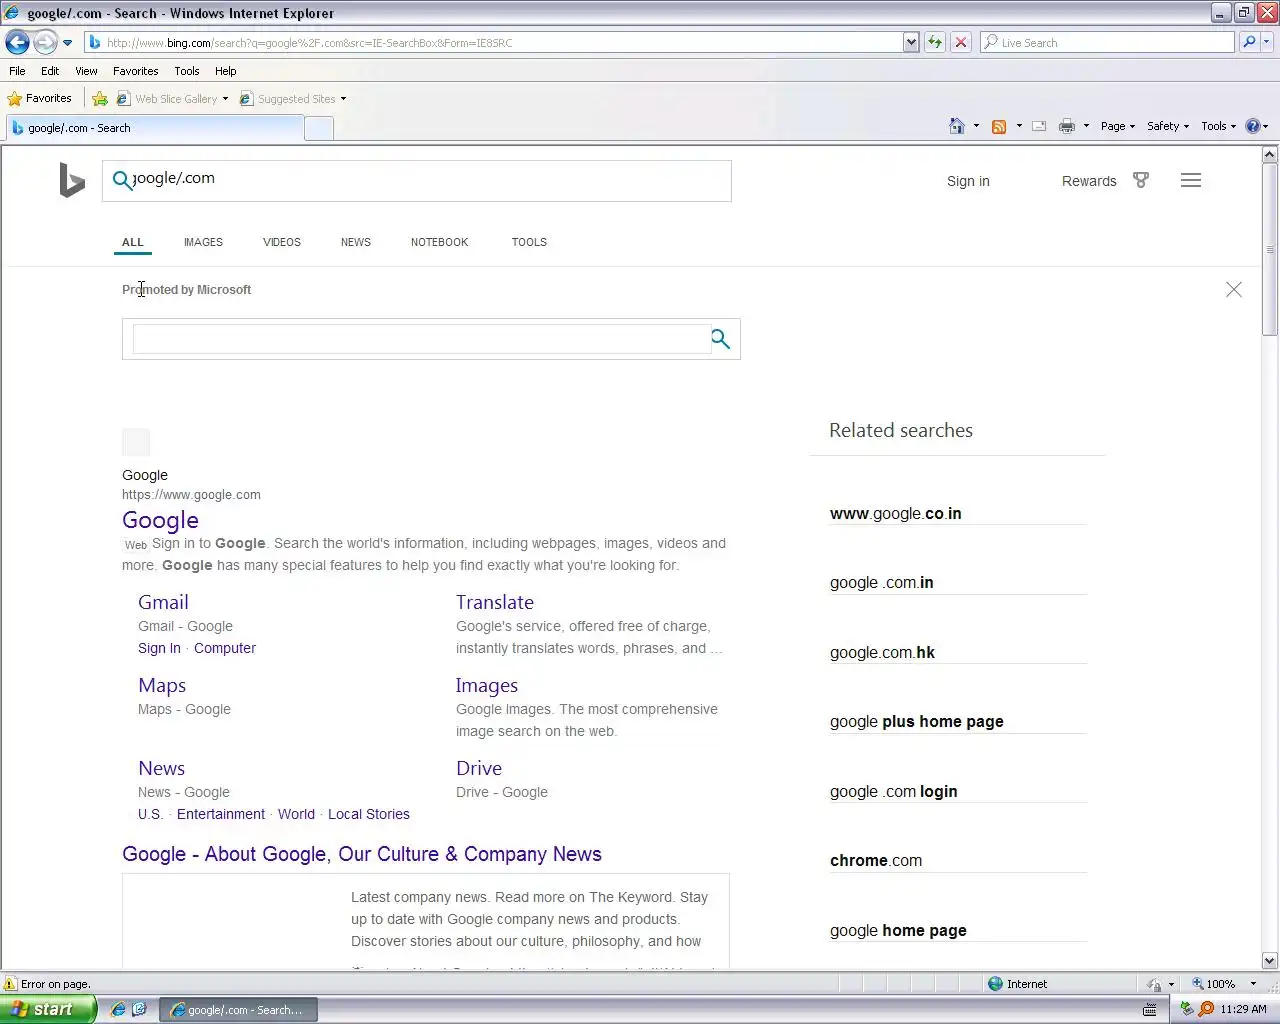Open the command bar Tools dropdown

click(1218, 126)
